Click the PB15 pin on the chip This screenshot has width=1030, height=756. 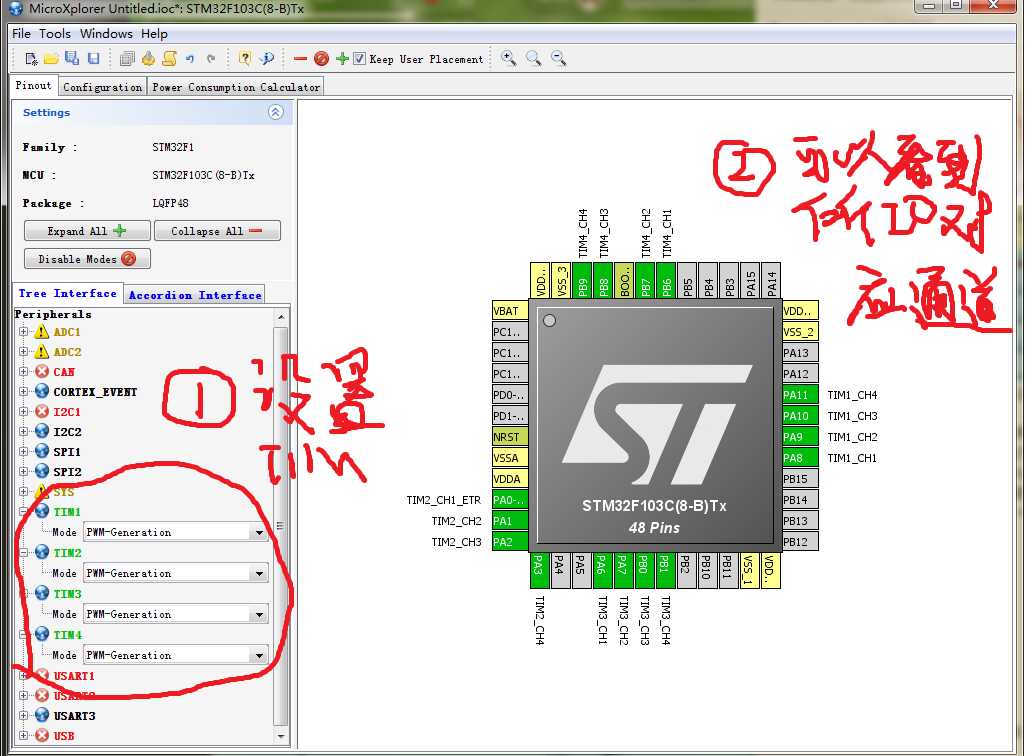tap(800, 479)
